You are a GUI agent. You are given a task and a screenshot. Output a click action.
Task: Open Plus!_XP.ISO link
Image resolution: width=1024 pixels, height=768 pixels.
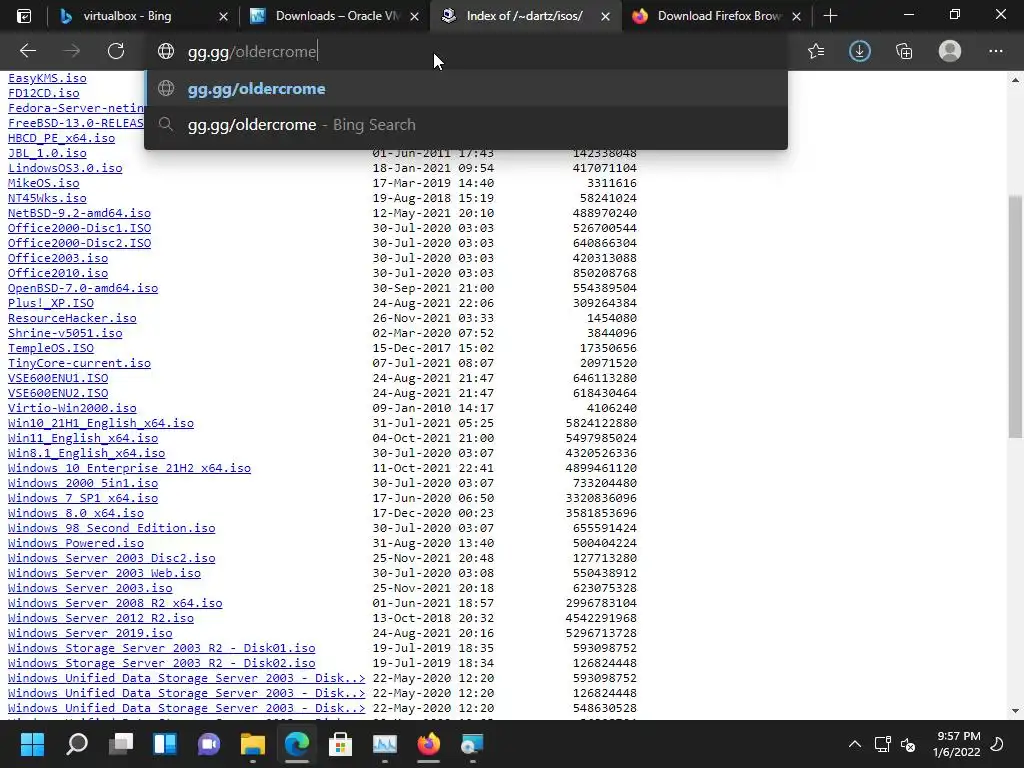[51, 303]
